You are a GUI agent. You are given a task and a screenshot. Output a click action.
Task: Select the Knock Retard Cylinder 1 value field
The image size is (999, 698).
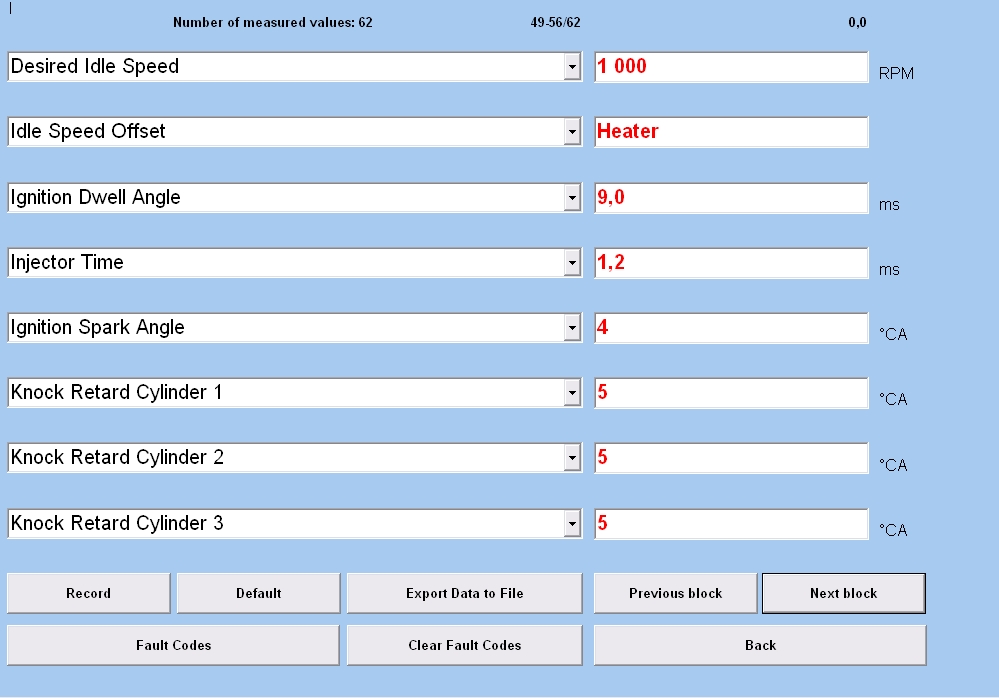(x=731, y=393)
